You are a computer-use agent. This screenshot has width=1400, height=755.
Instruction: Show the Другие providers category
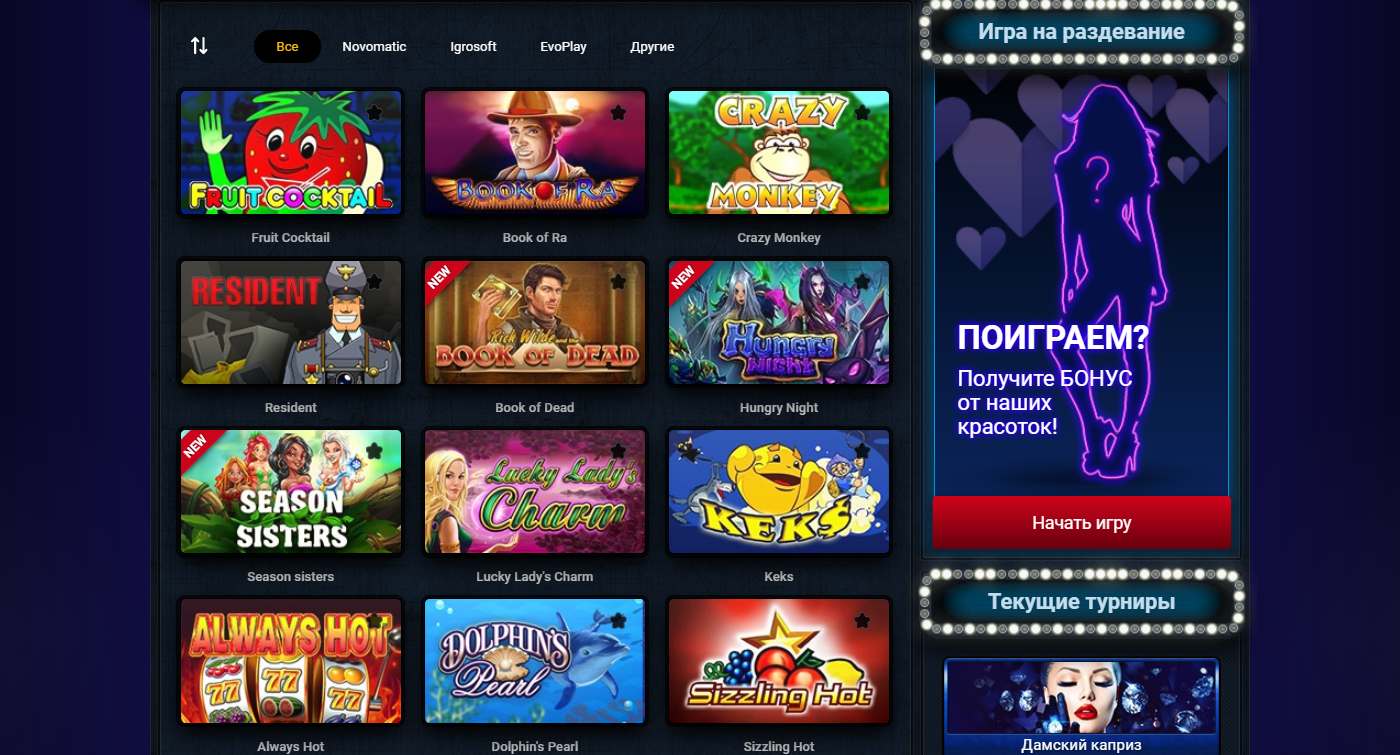pos(652,47)
